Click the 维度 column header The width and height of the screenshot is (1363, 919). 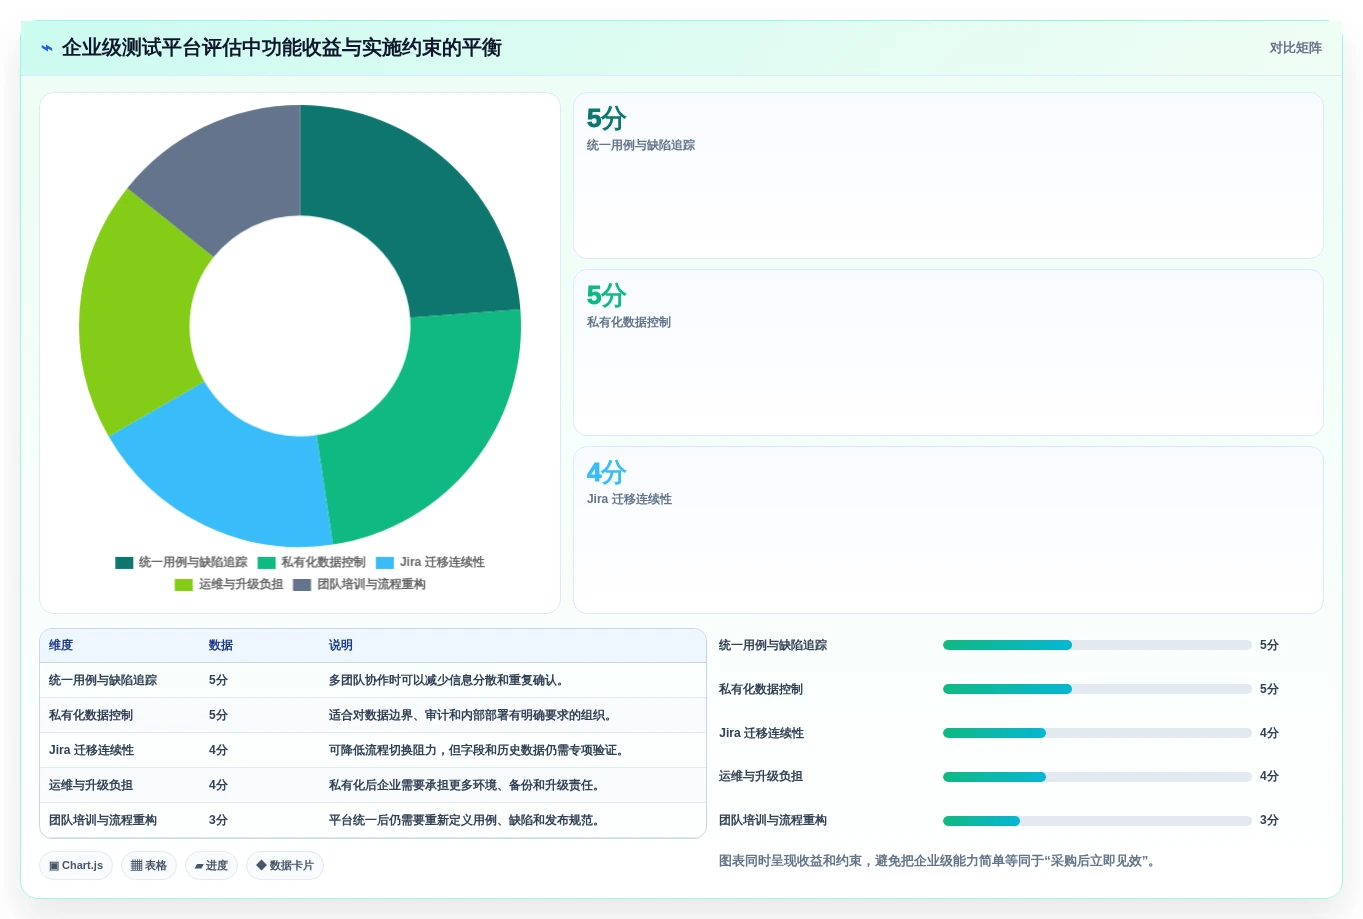coord(61,646)
